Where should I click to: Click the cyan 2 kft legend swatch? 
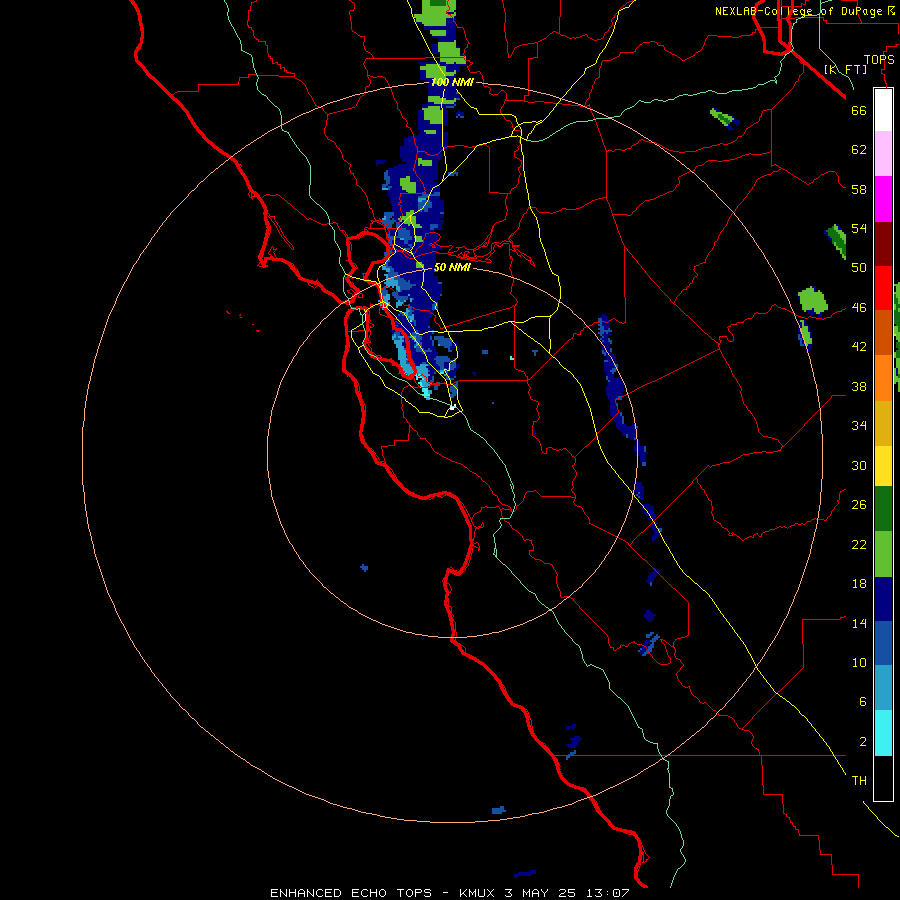[883, 733]
